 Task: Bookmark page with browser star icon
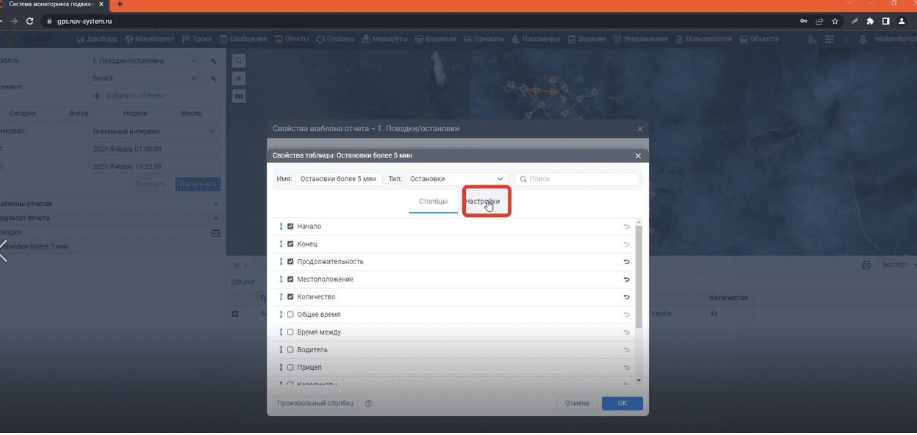(x=834, y=20)
